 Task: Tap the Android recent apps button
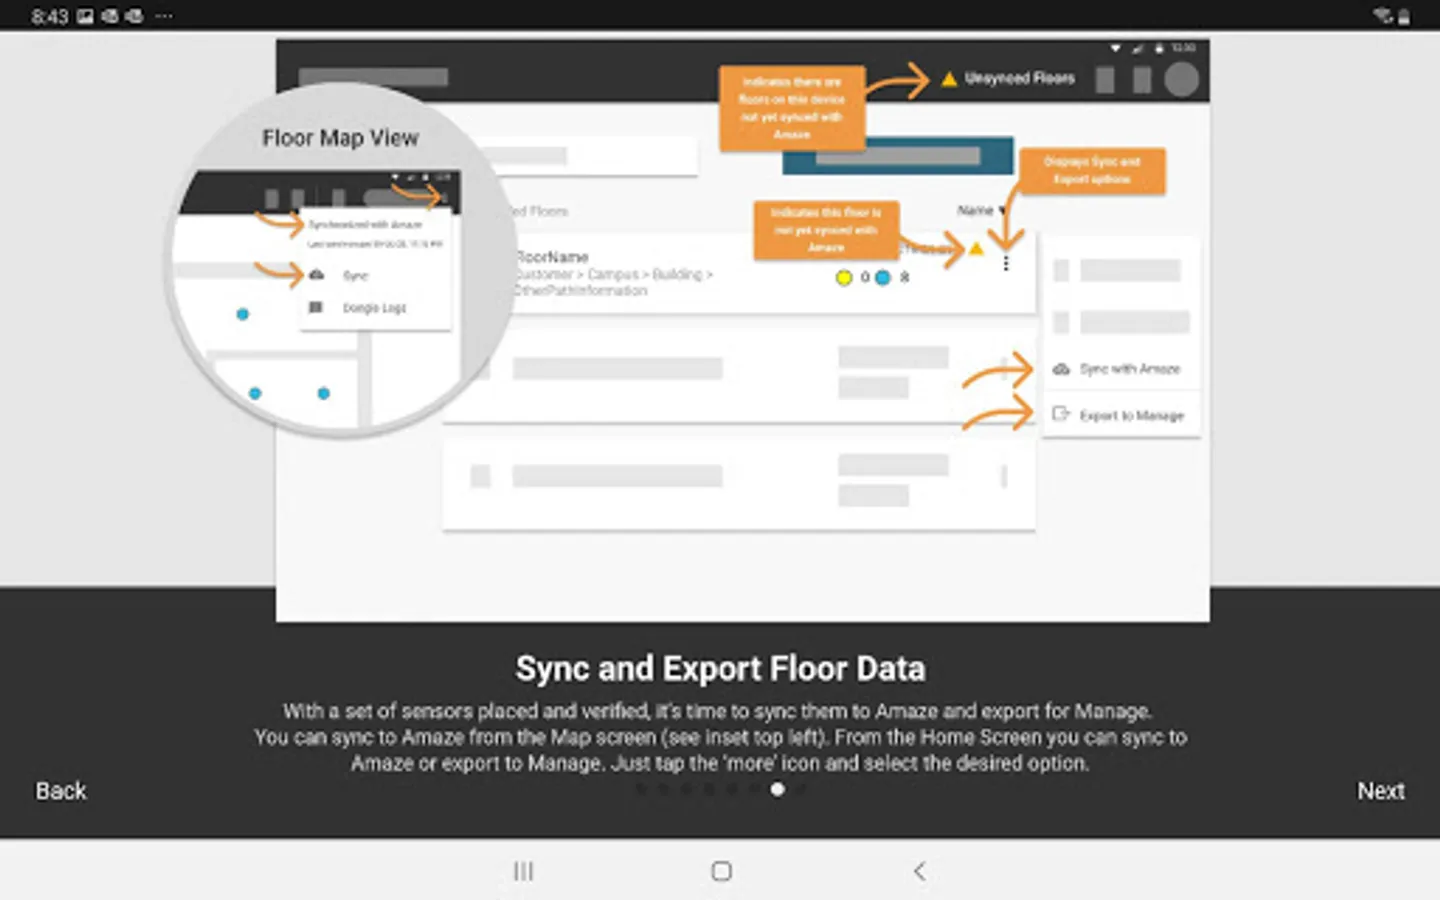tap(523, 871)
